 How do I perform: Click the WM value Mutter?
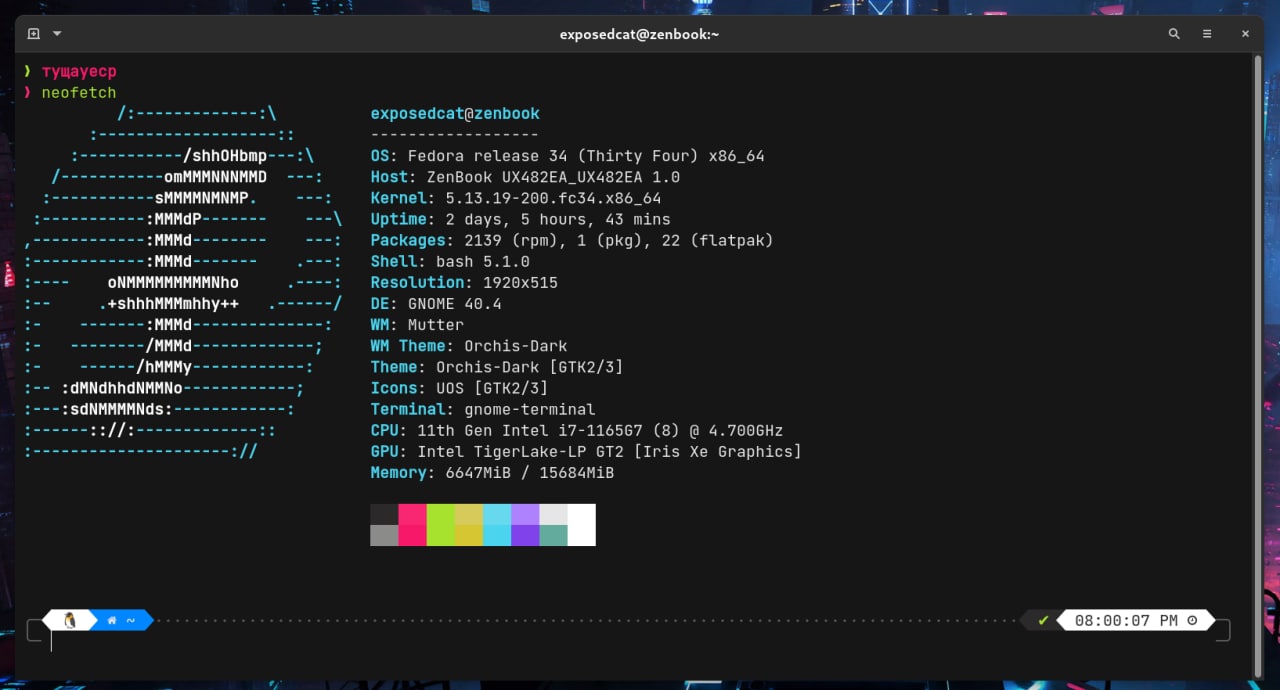(x=436, y=324)
